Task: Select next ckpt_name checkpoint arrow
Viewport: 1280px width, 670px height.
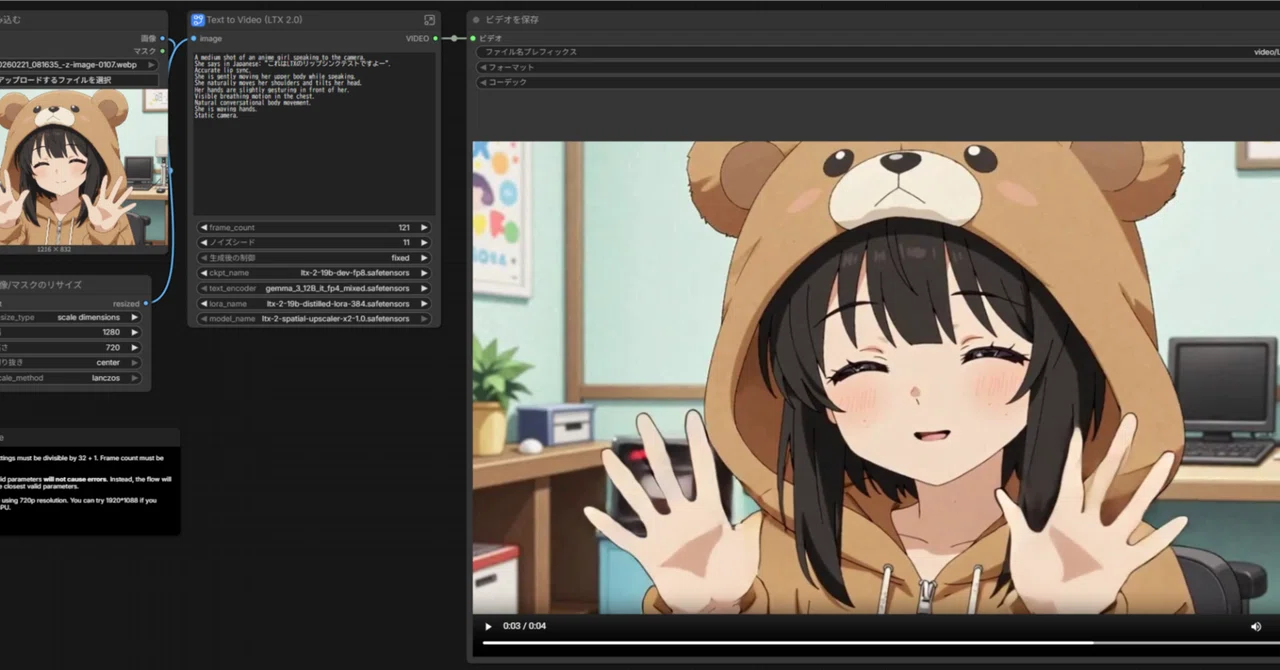Action: point(424,273)
